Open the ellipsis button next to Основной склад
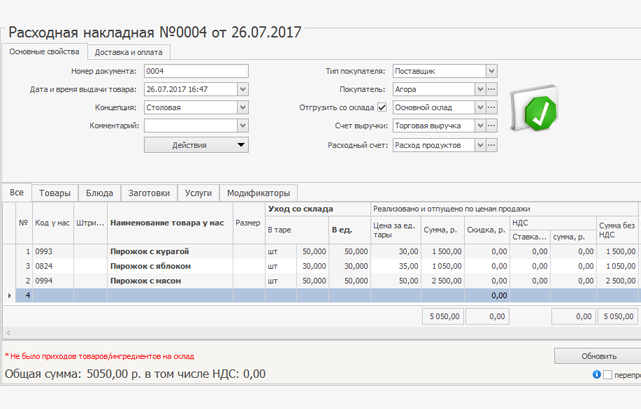 [491, 108]
